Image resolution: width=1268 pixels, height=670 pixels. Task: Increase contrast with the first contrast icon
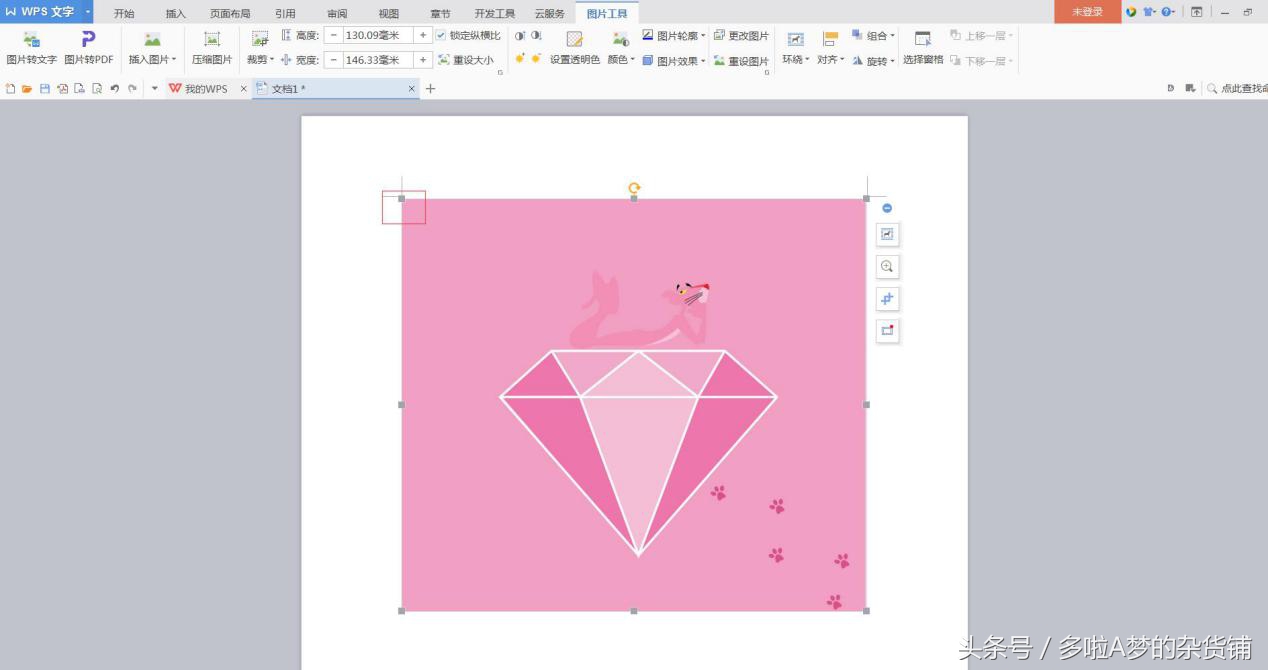coord(520,35)
